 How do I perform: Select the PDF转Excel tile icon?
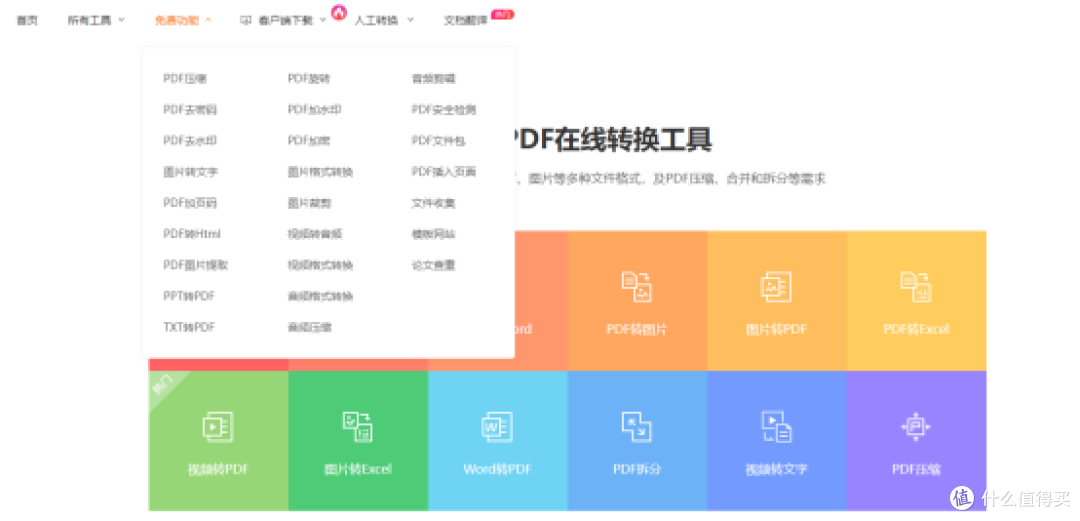(x=916, y=287)
